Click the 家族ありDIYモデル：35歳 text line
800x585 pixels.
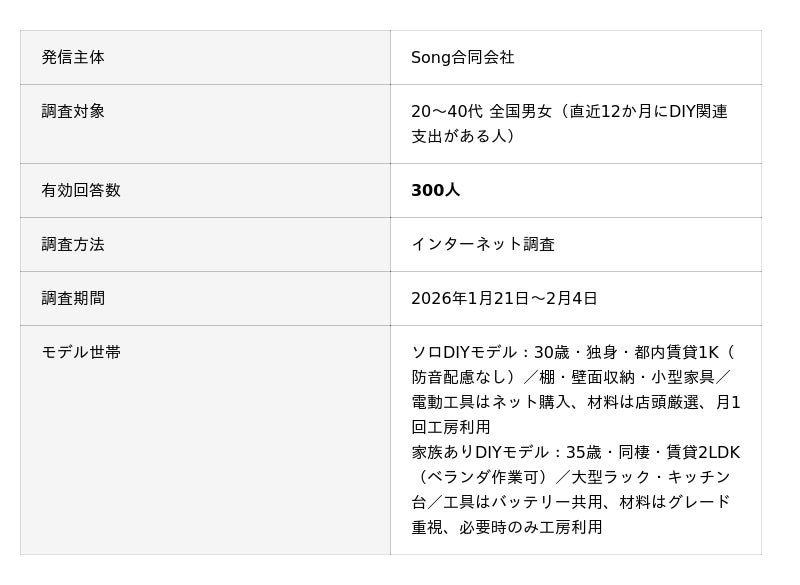coord(575,453)
